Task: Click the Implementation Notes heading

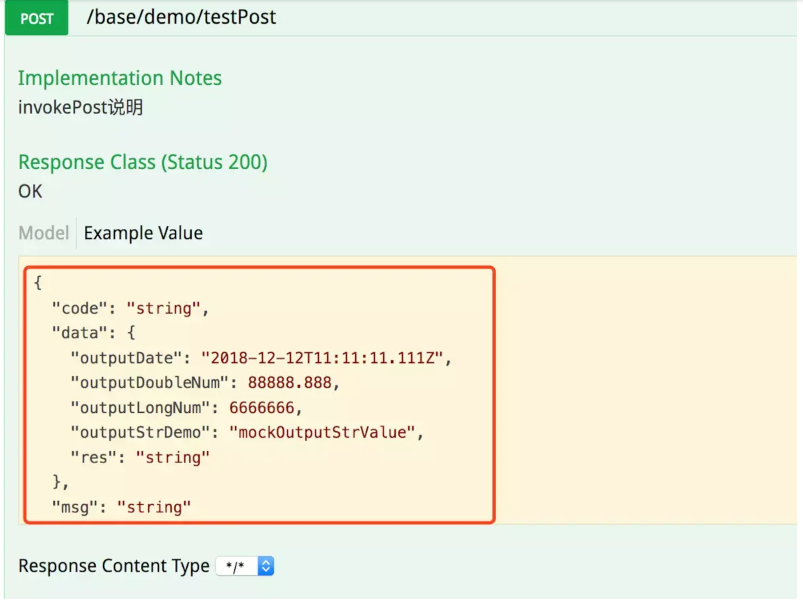Action: [120, 78]
